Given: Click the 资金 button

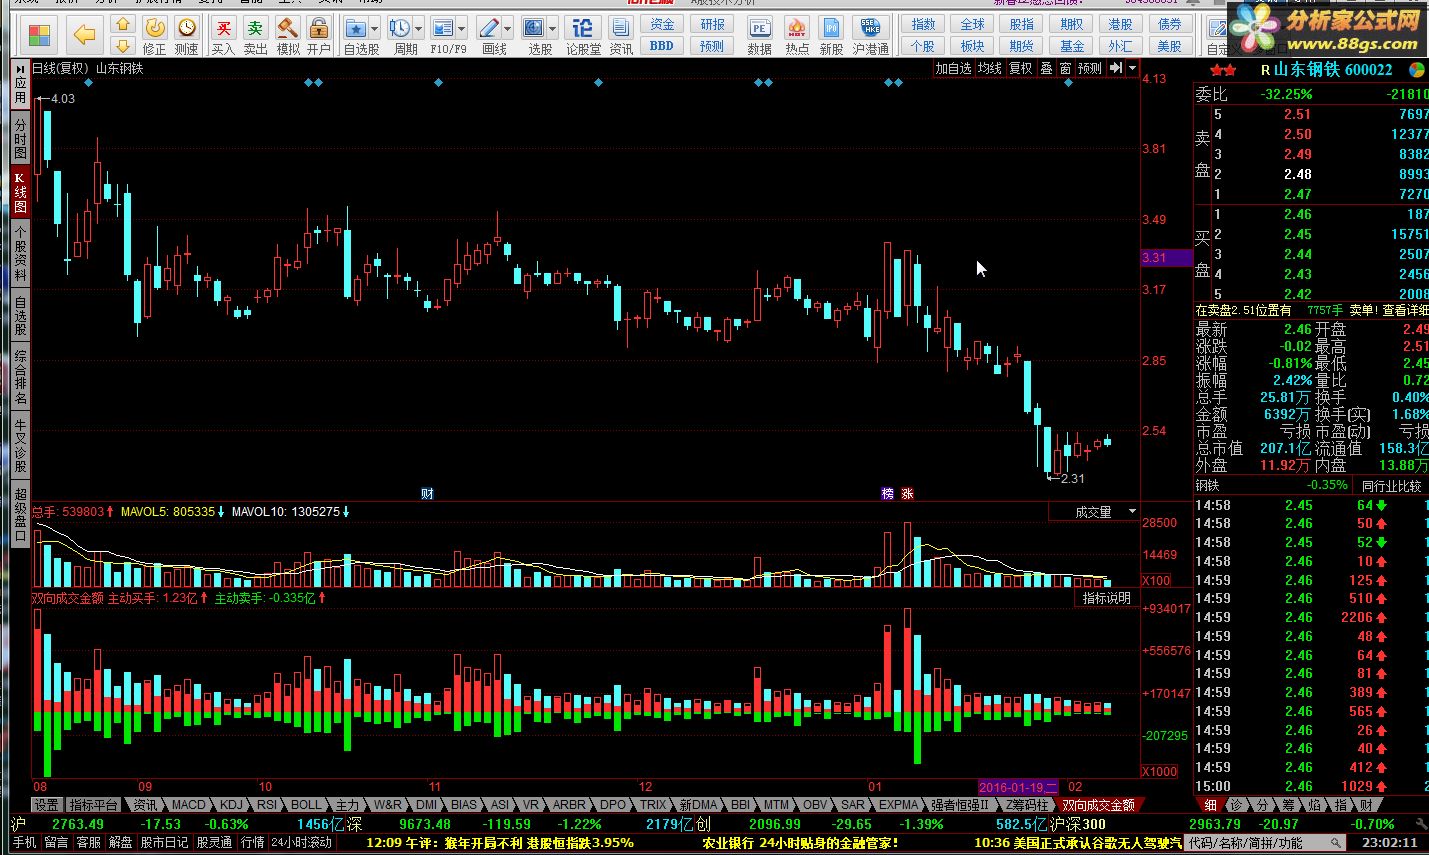Looking at the screenshot, I should click(662, 24).
